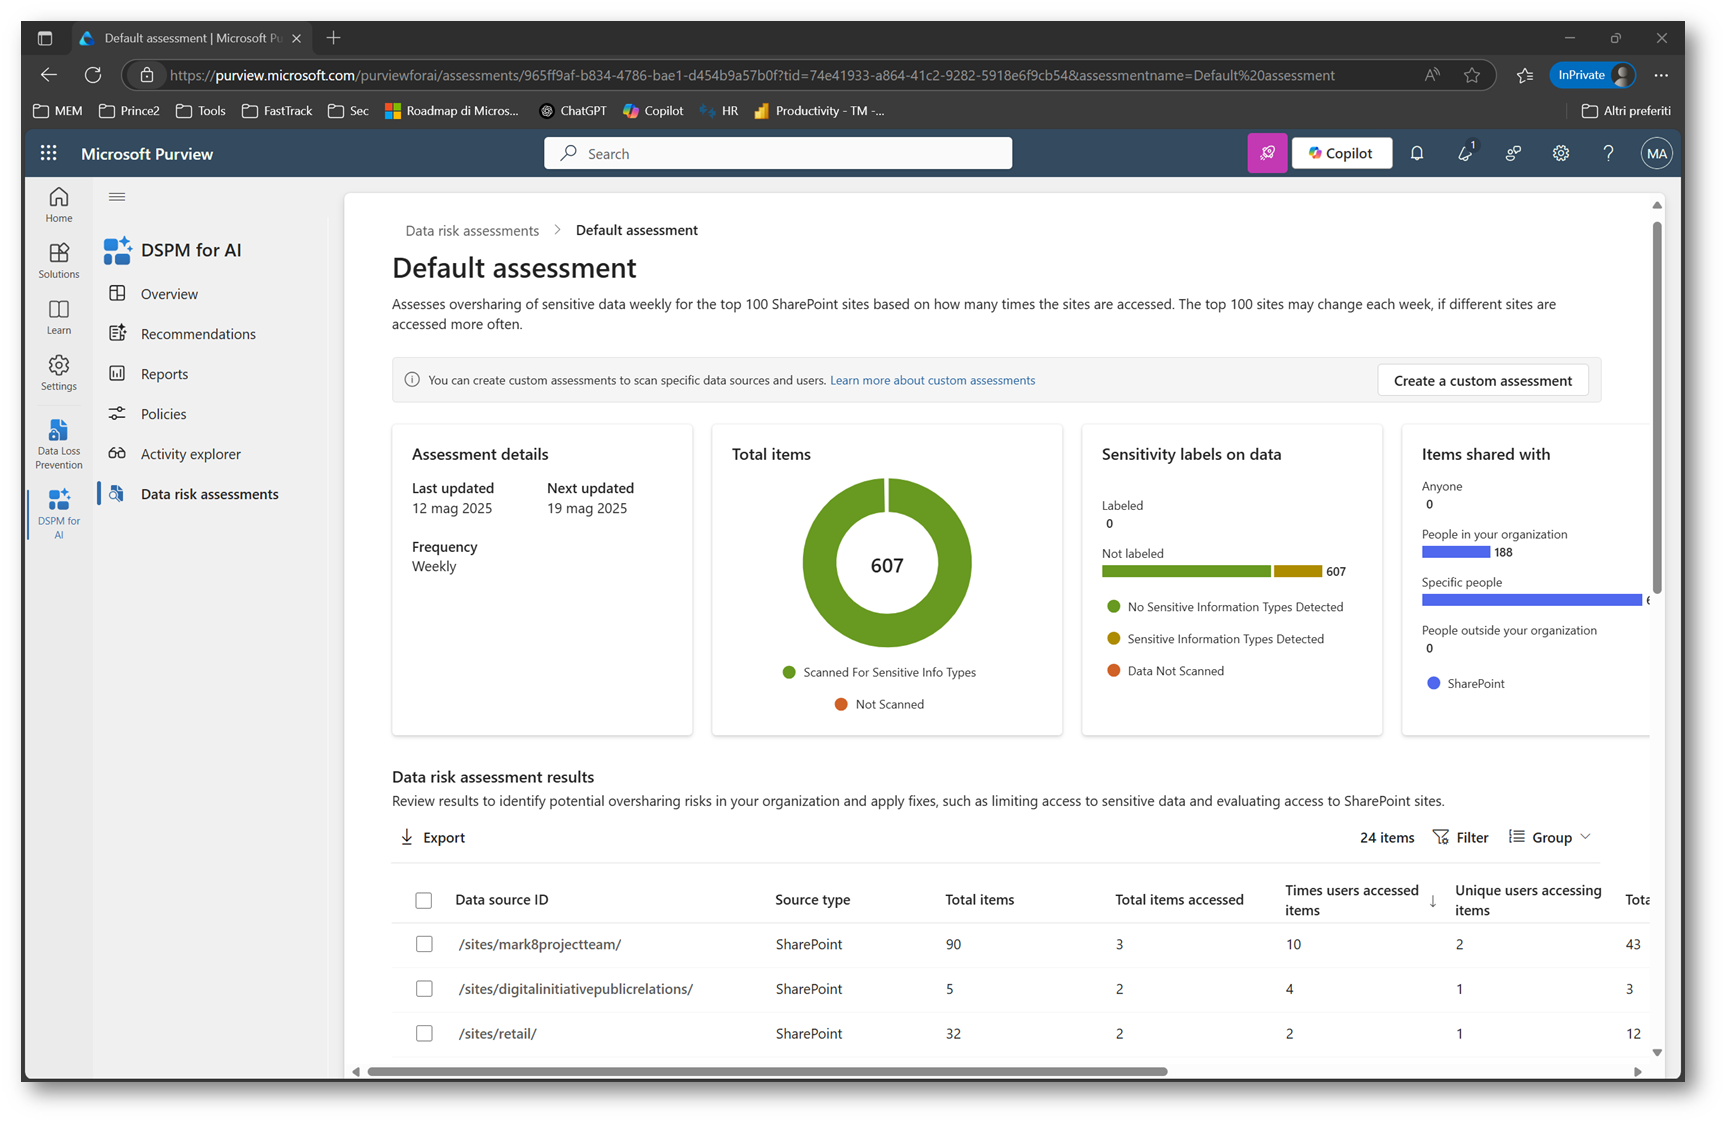The height and width of the screenshot is (1124, 1727).
Task: Click the horizontal scrollbar thumb
Action: coord(767,1071)
